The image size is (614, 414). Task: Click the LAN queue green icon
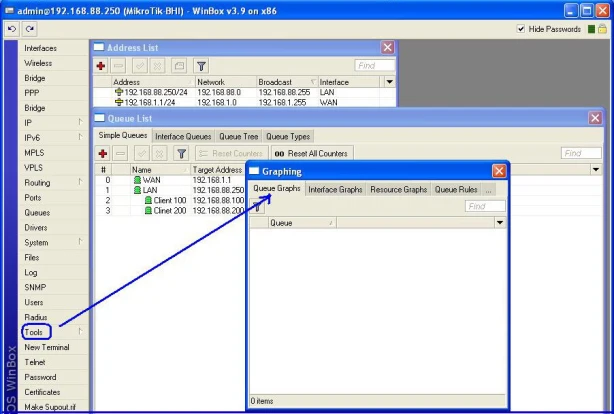point(137,190)
